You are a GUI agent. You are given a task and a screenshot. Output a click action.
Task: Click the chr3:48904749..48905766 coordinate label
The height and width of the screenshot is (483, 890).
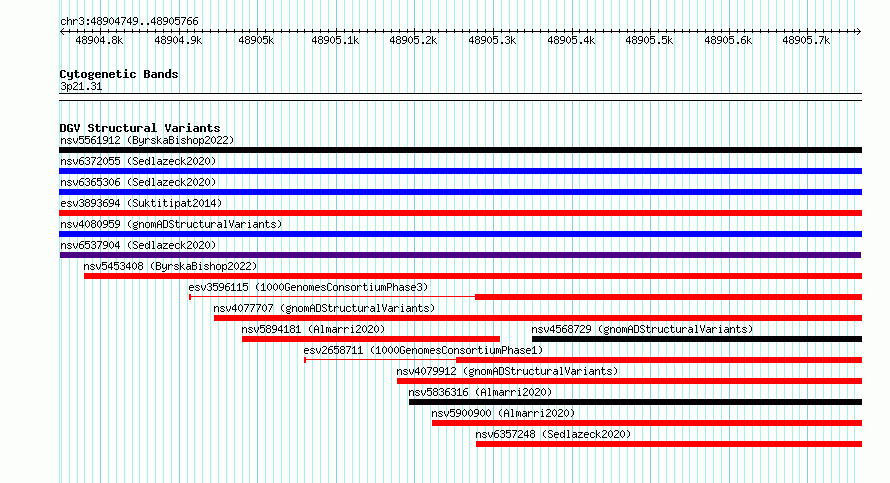coord(129,22)
